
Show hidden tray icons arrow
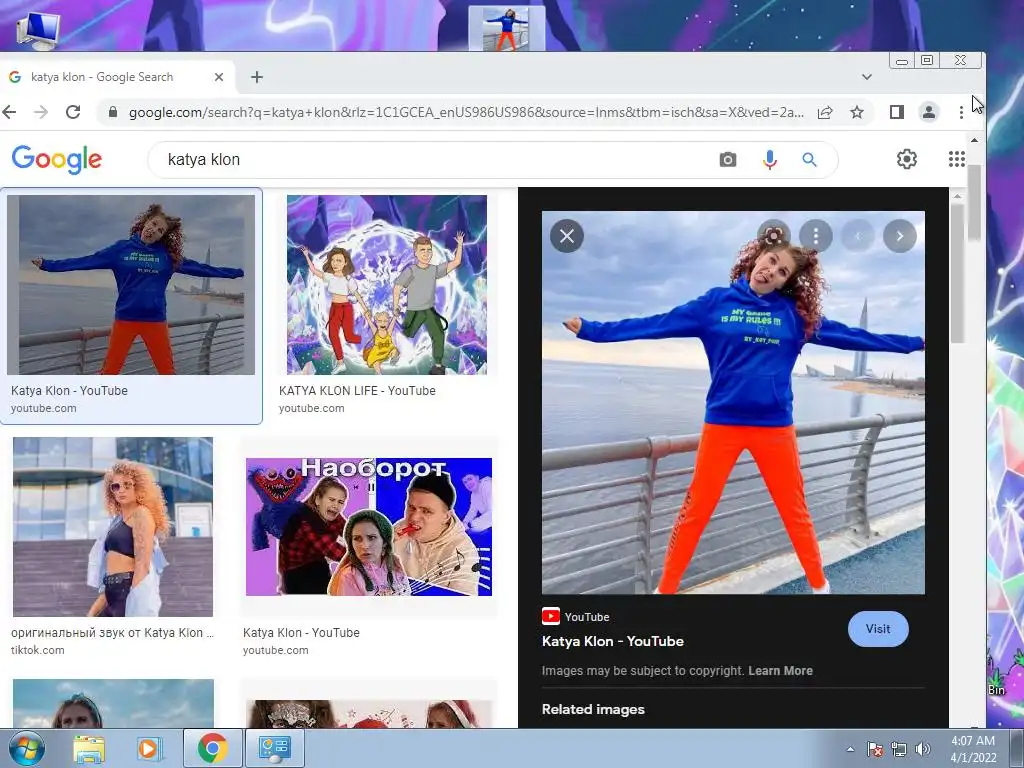pos(850,749)
